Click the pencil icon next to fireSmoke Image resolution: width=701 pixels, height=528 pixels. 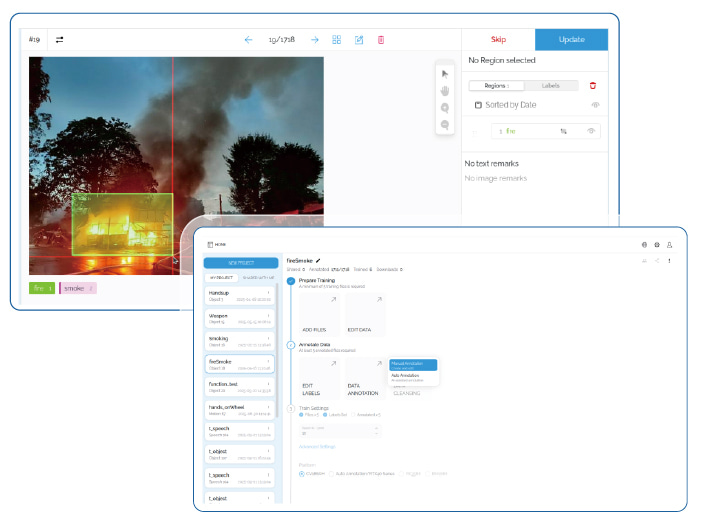tap(318, 260)
